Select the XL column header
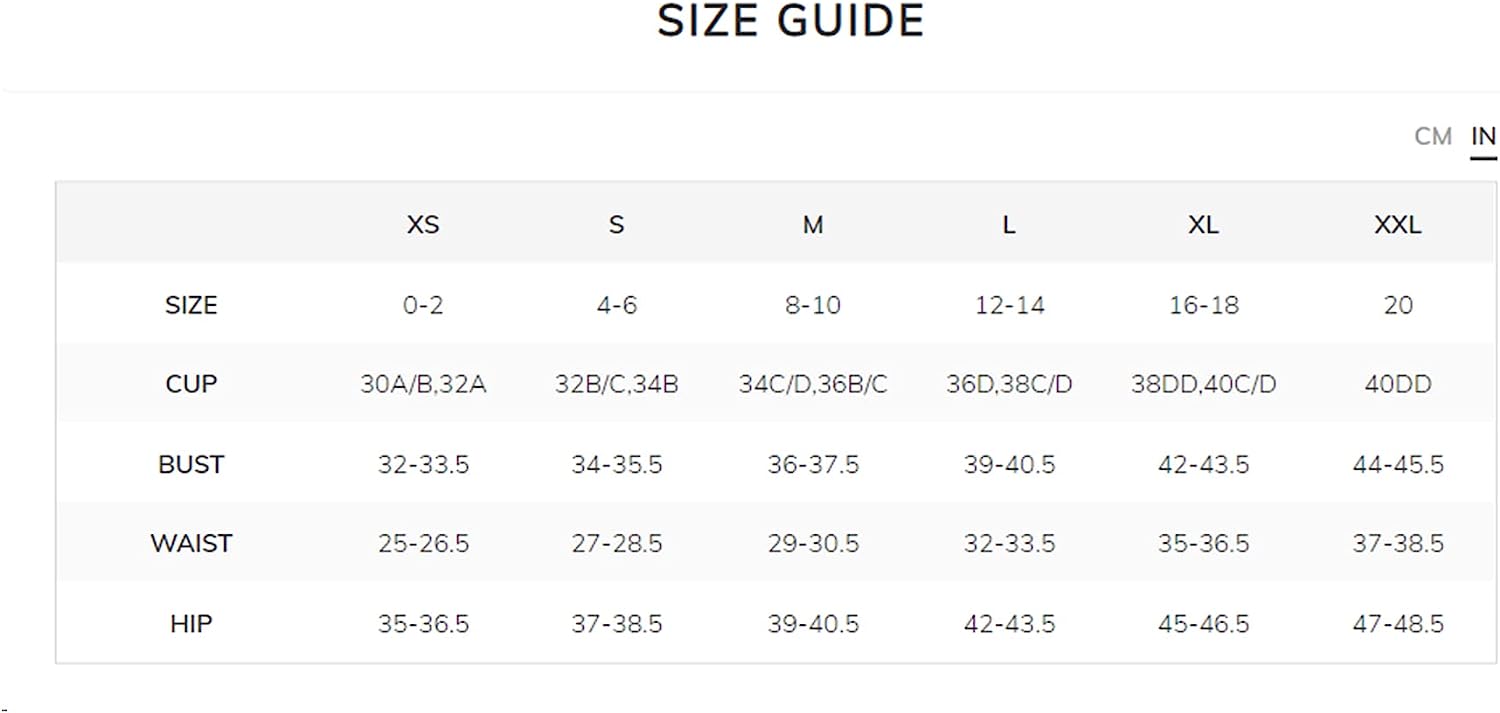1500x713 pixels. [x=1203, y=225]
